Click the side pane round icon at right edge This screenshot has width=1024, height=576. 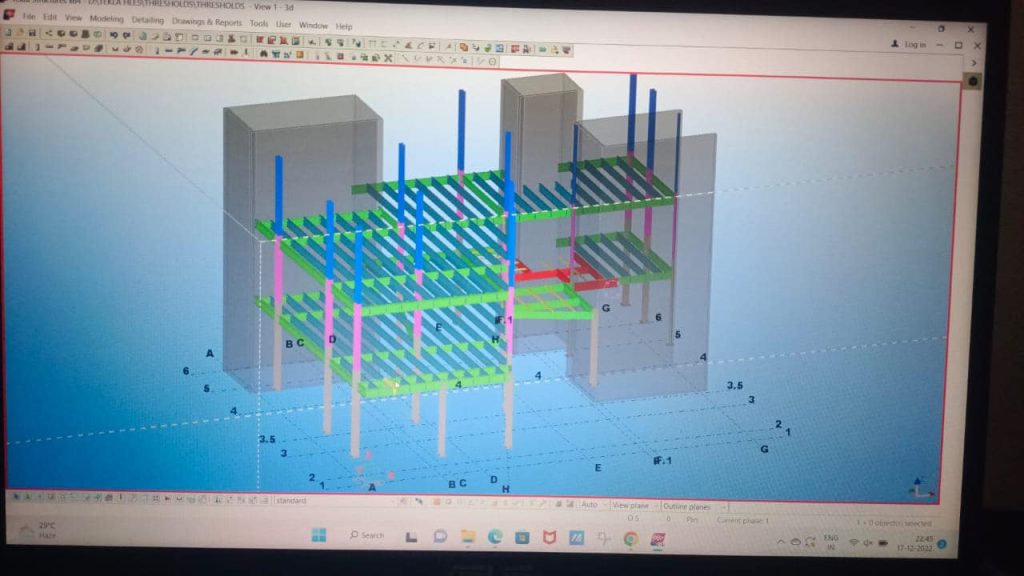point(973,81)
